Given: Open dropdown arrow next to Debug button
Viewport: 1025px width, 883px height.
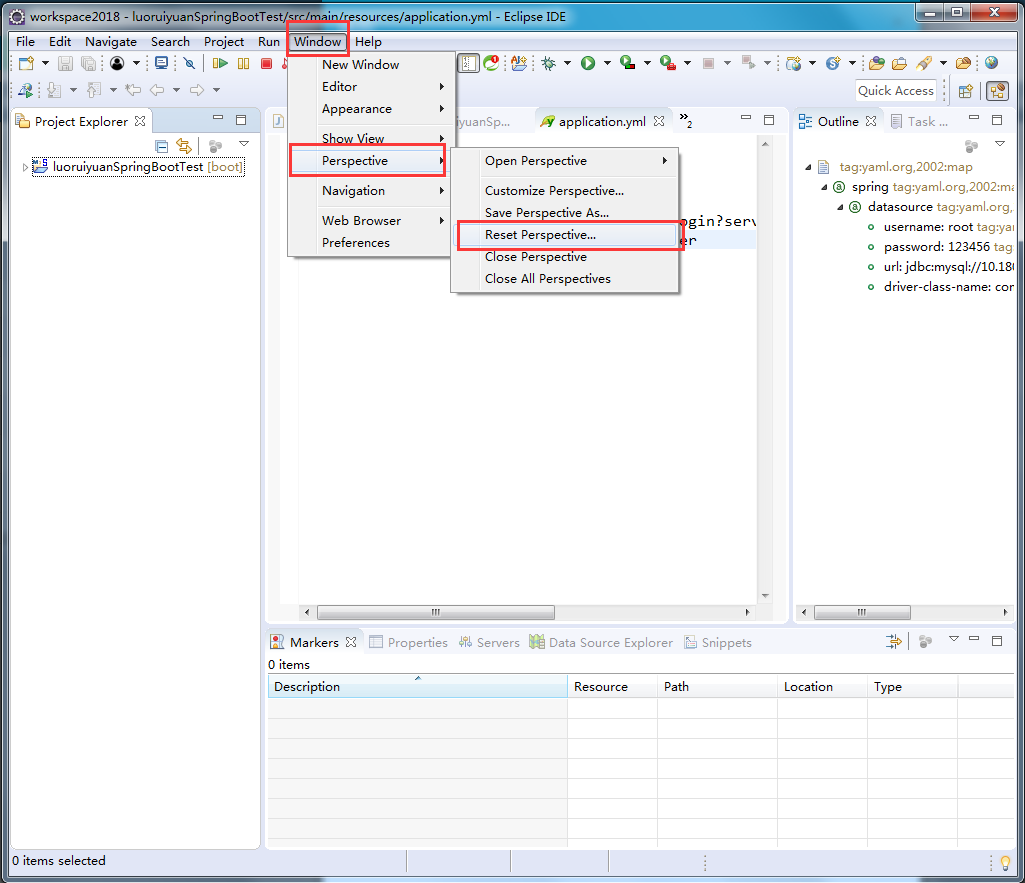Looking at the screenshot, I should point(567,63).
